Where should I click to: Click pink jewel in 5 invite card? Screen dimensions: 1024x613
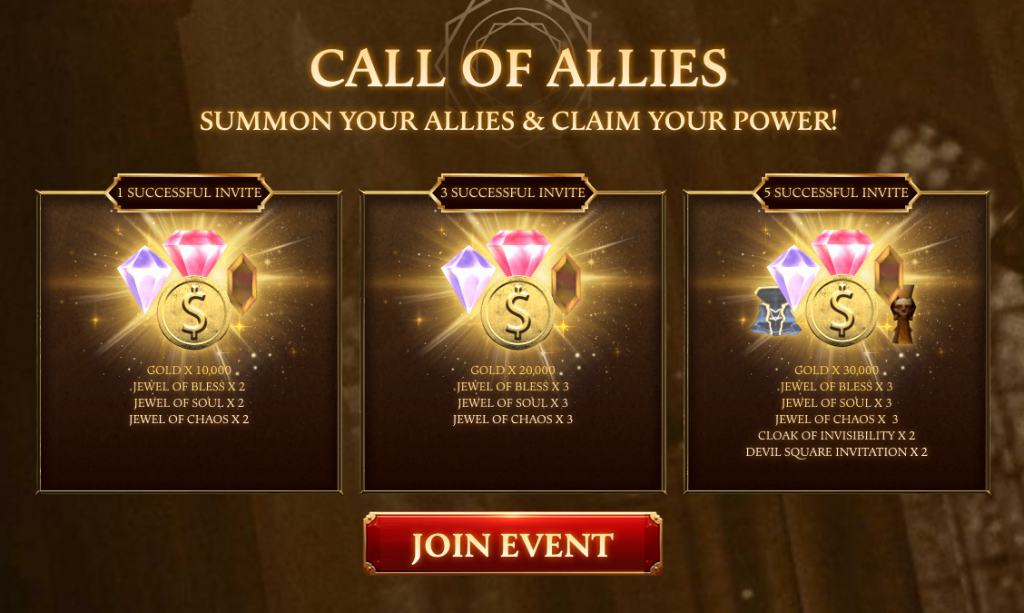[842, 251]
